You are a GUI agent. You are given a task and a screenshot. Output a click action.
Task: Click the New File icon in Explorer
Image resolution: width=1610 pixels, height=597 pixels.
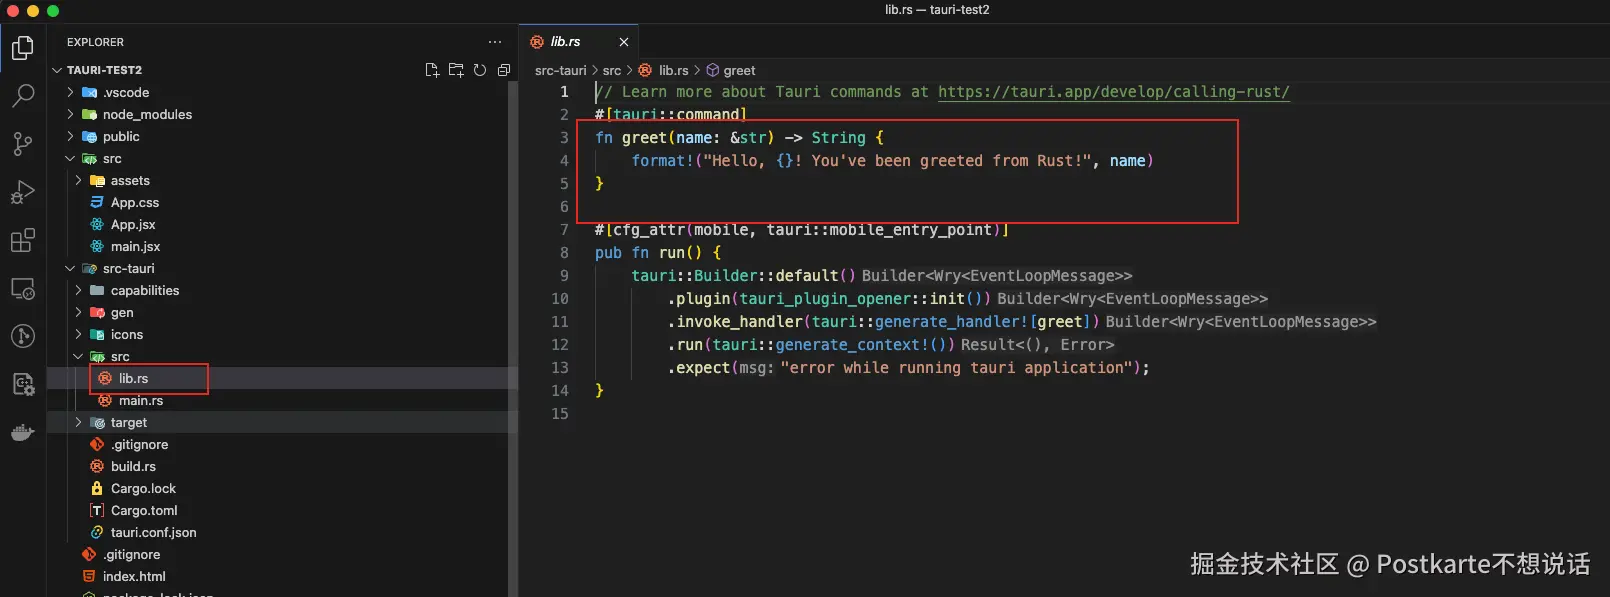click(432, 70)
